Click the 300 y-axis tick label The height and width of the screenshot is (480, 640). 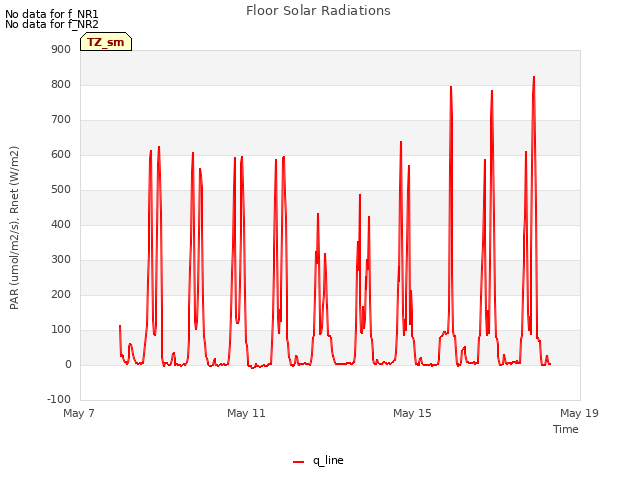click(61, 260)
